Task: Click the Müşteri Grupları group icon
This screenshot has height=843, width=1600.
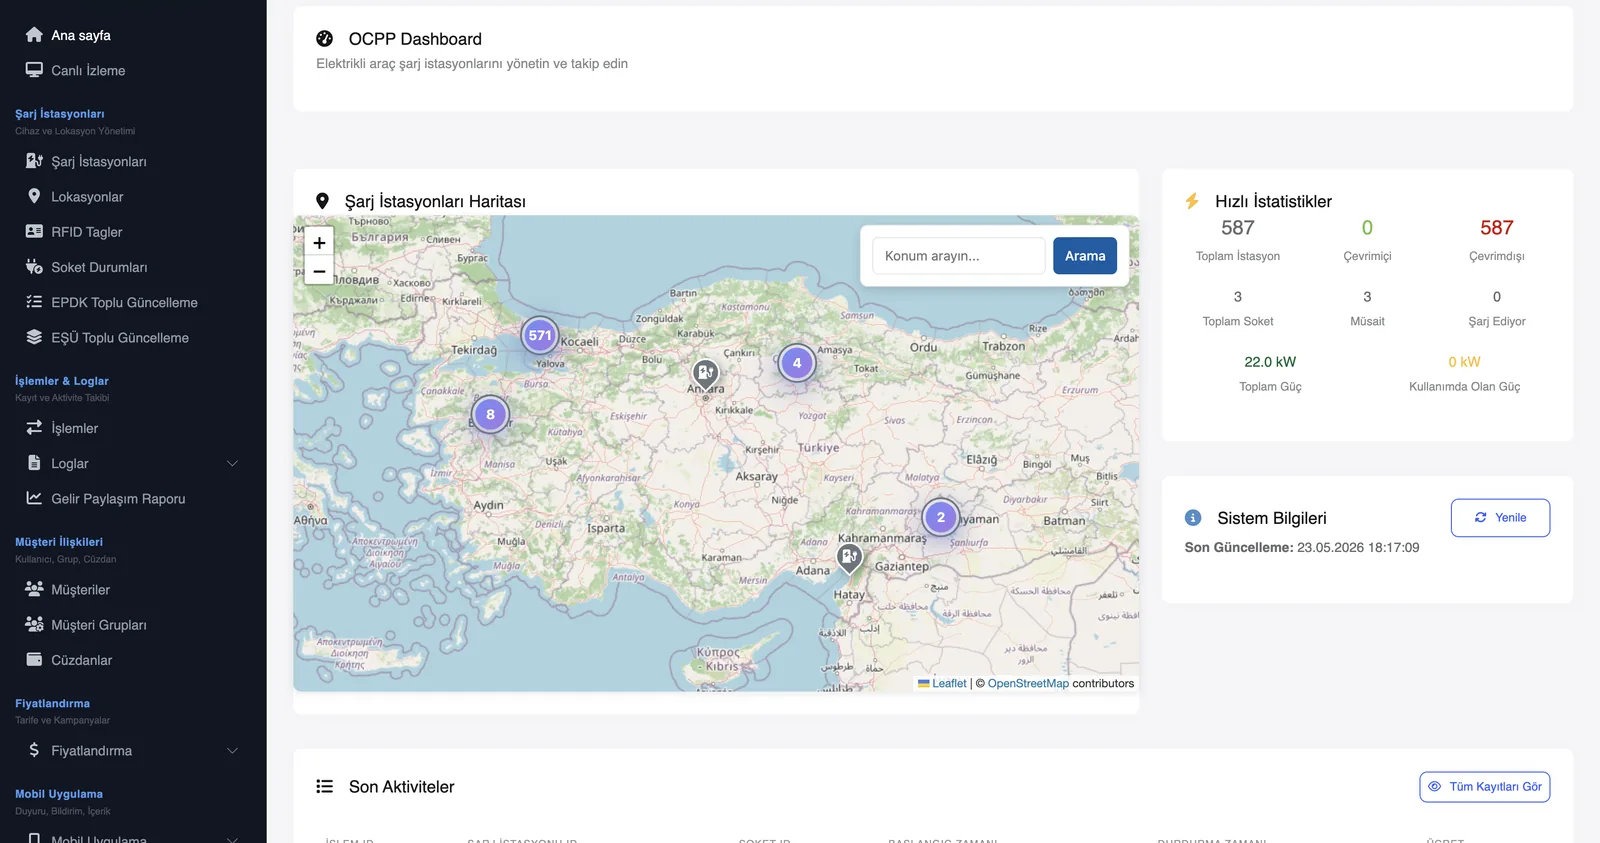Action: coord(34,624)
